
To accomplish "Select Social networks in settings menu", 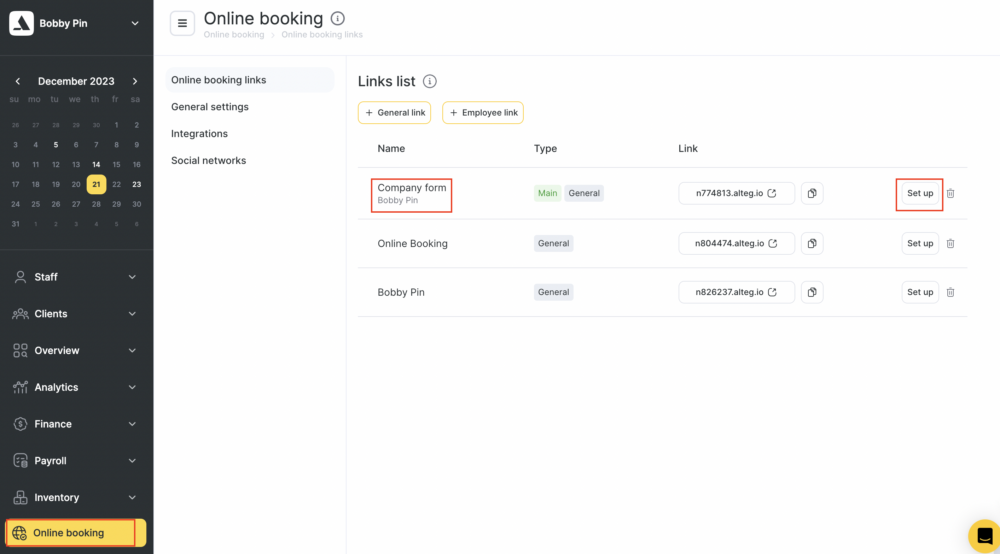I will tap(208, 161).
